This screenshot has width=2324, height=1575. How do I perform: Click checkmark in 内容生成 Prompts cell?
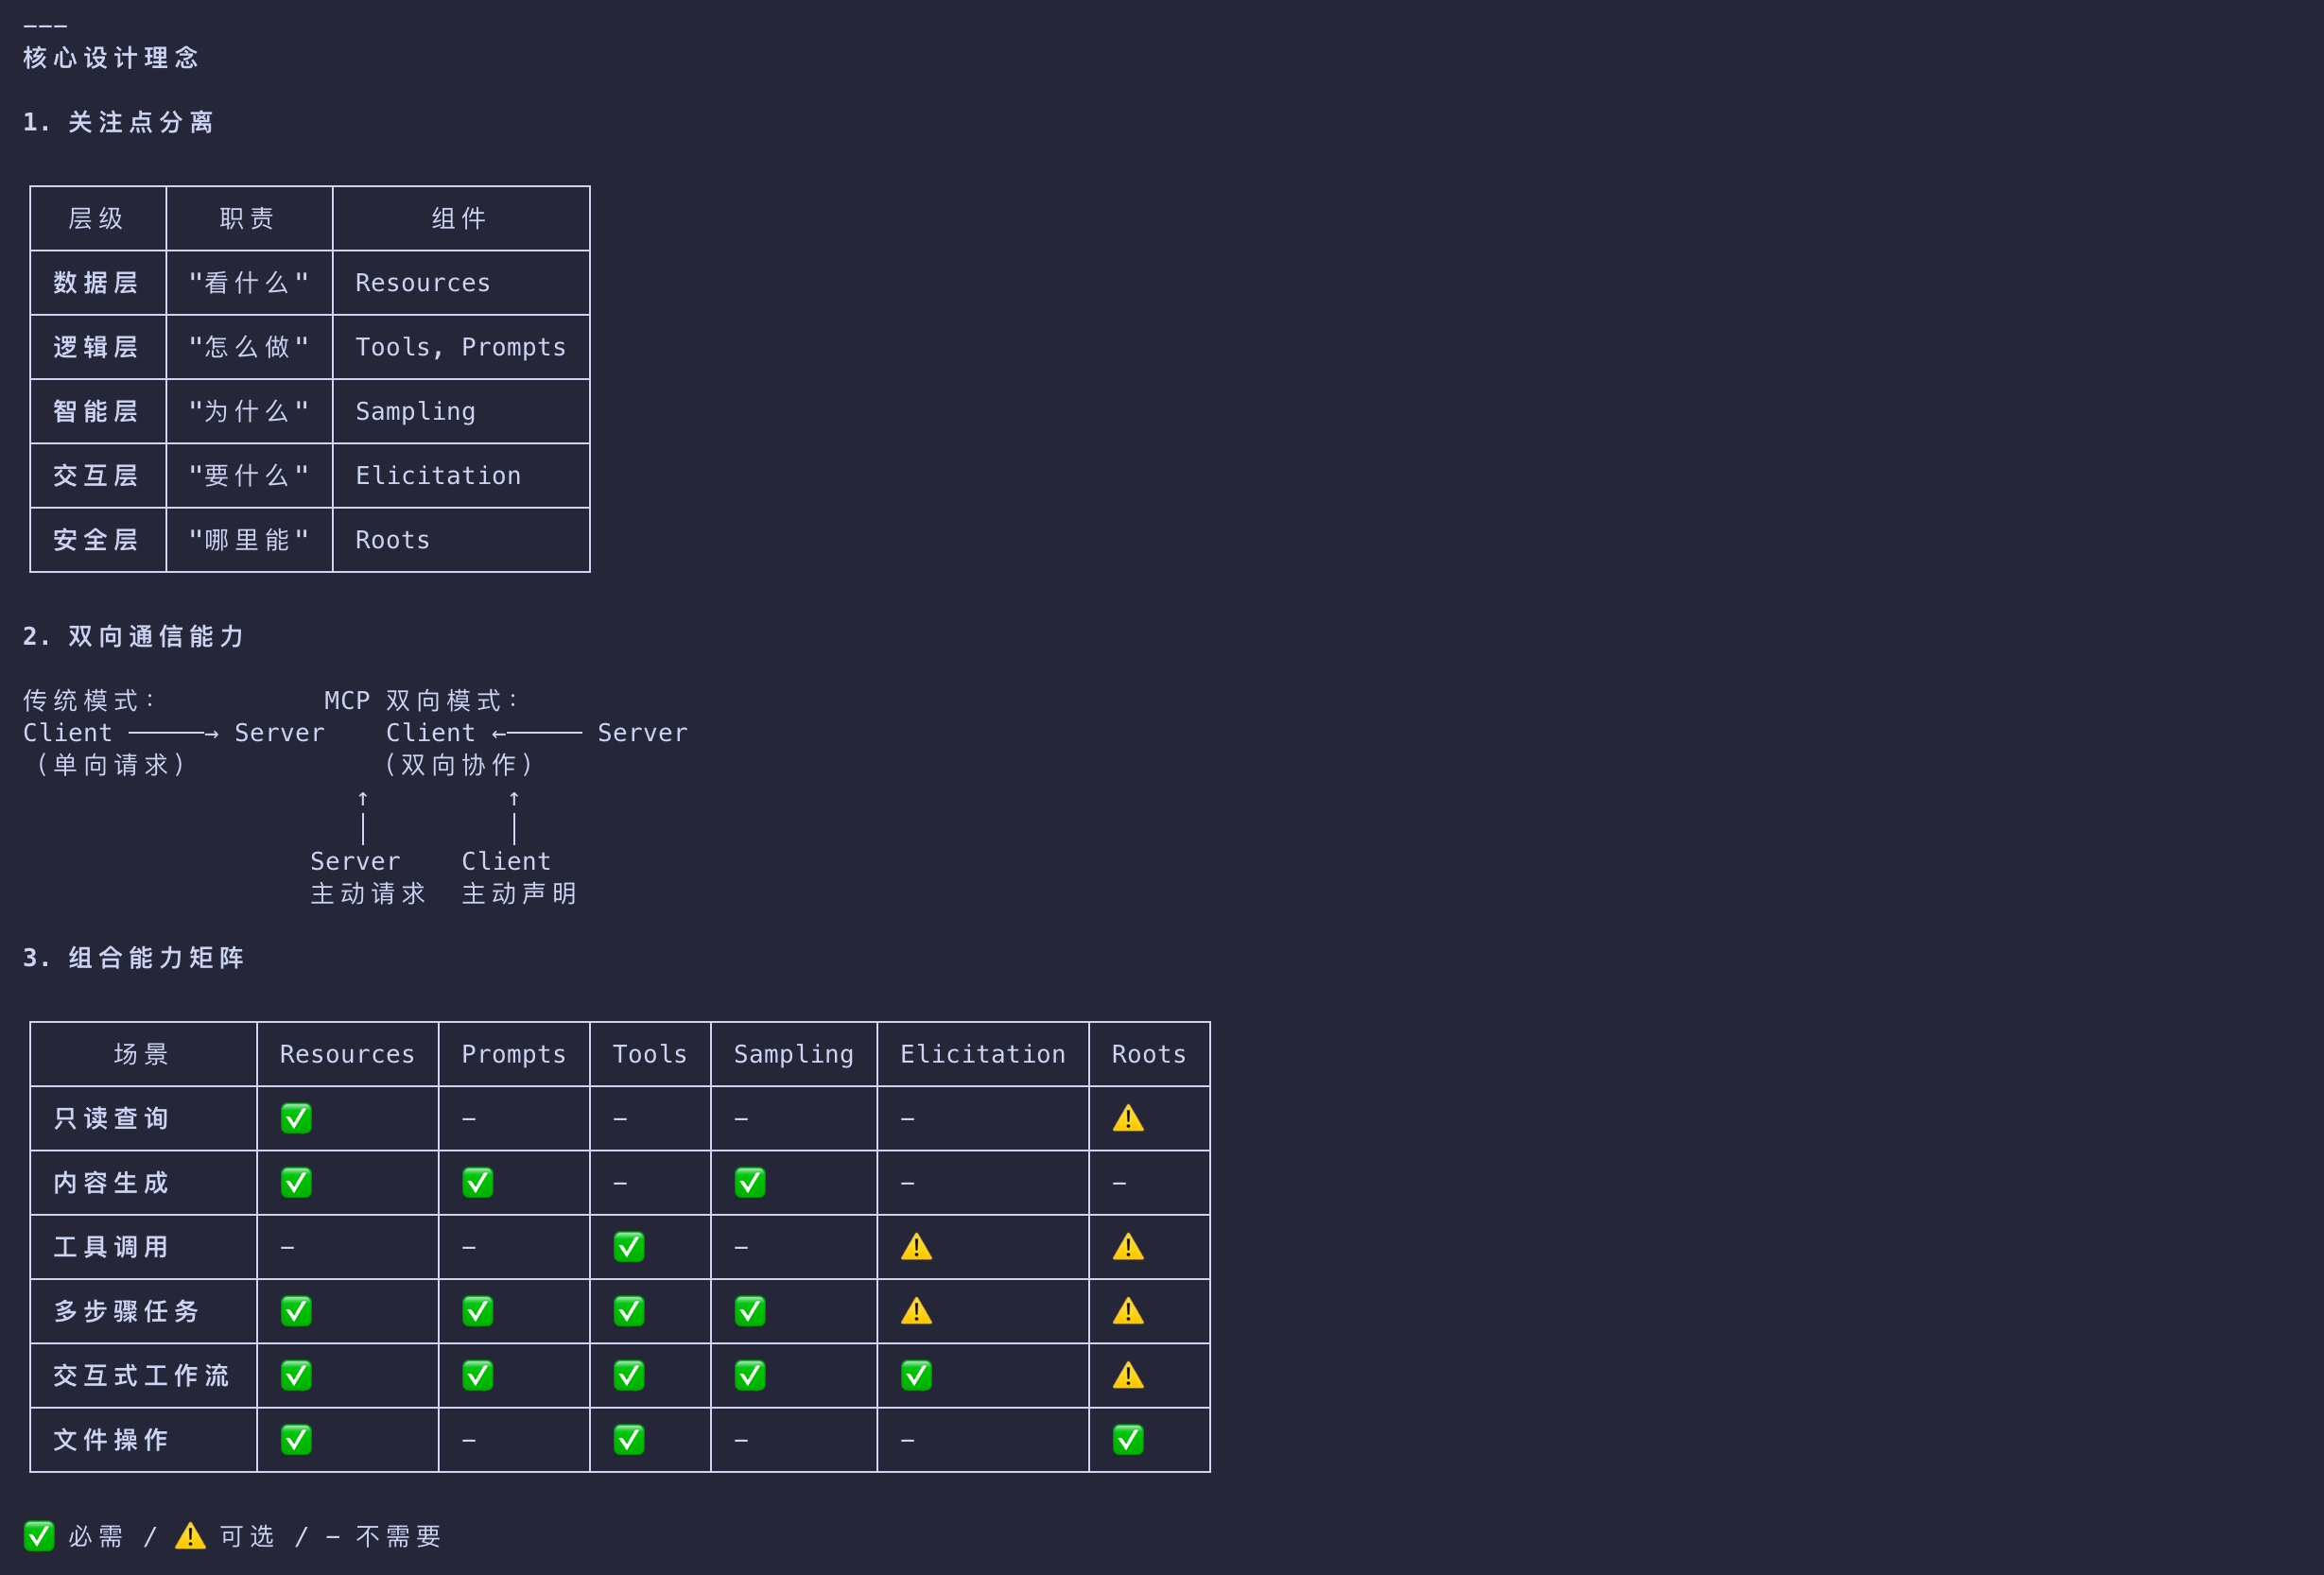point(478,1183)
